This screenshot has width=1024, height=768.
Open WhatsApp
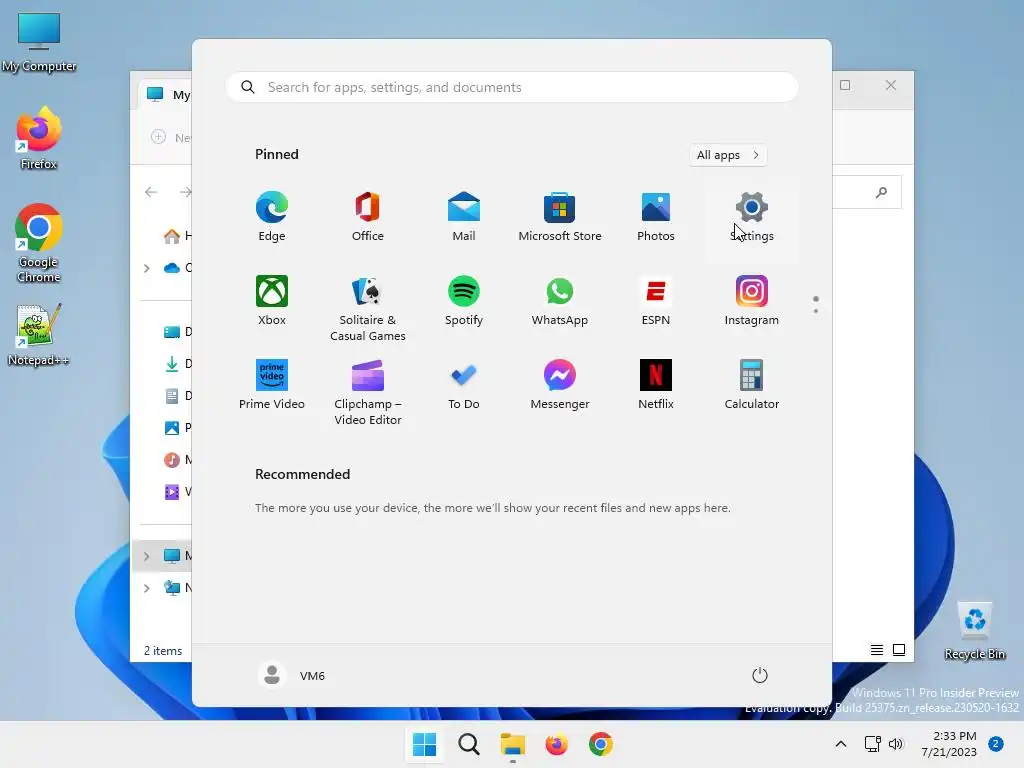560,300
